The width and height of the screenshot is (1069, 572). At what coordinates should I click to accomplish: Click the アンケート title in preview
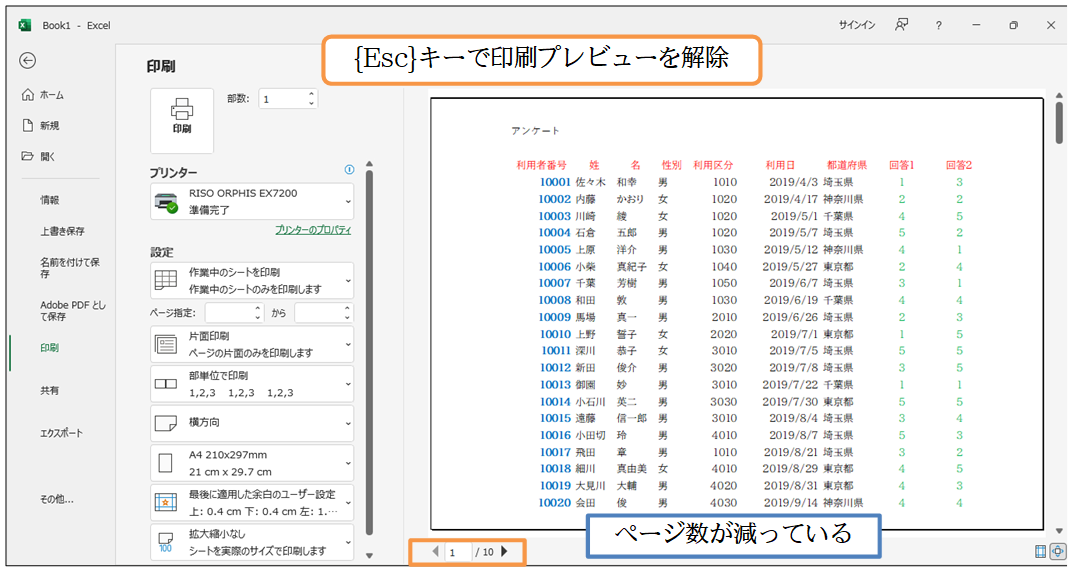click(x=535, y=130)
